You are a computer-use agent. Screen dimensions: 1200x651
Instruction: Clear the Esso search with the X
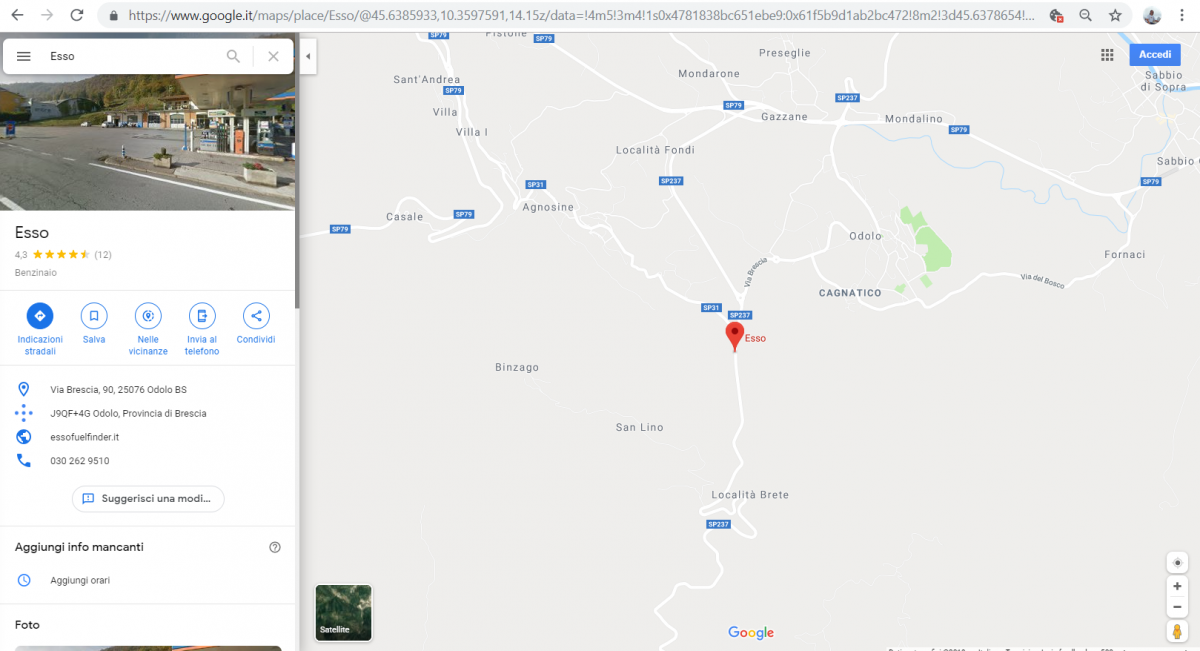click(x=273, y=56)
